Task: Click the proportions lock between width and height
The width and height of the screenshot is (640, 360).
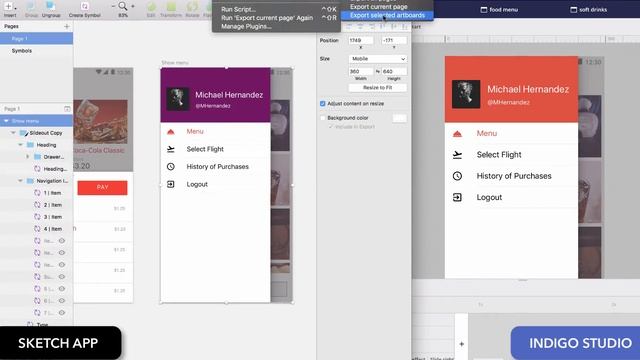Action: tap(378, 71)
